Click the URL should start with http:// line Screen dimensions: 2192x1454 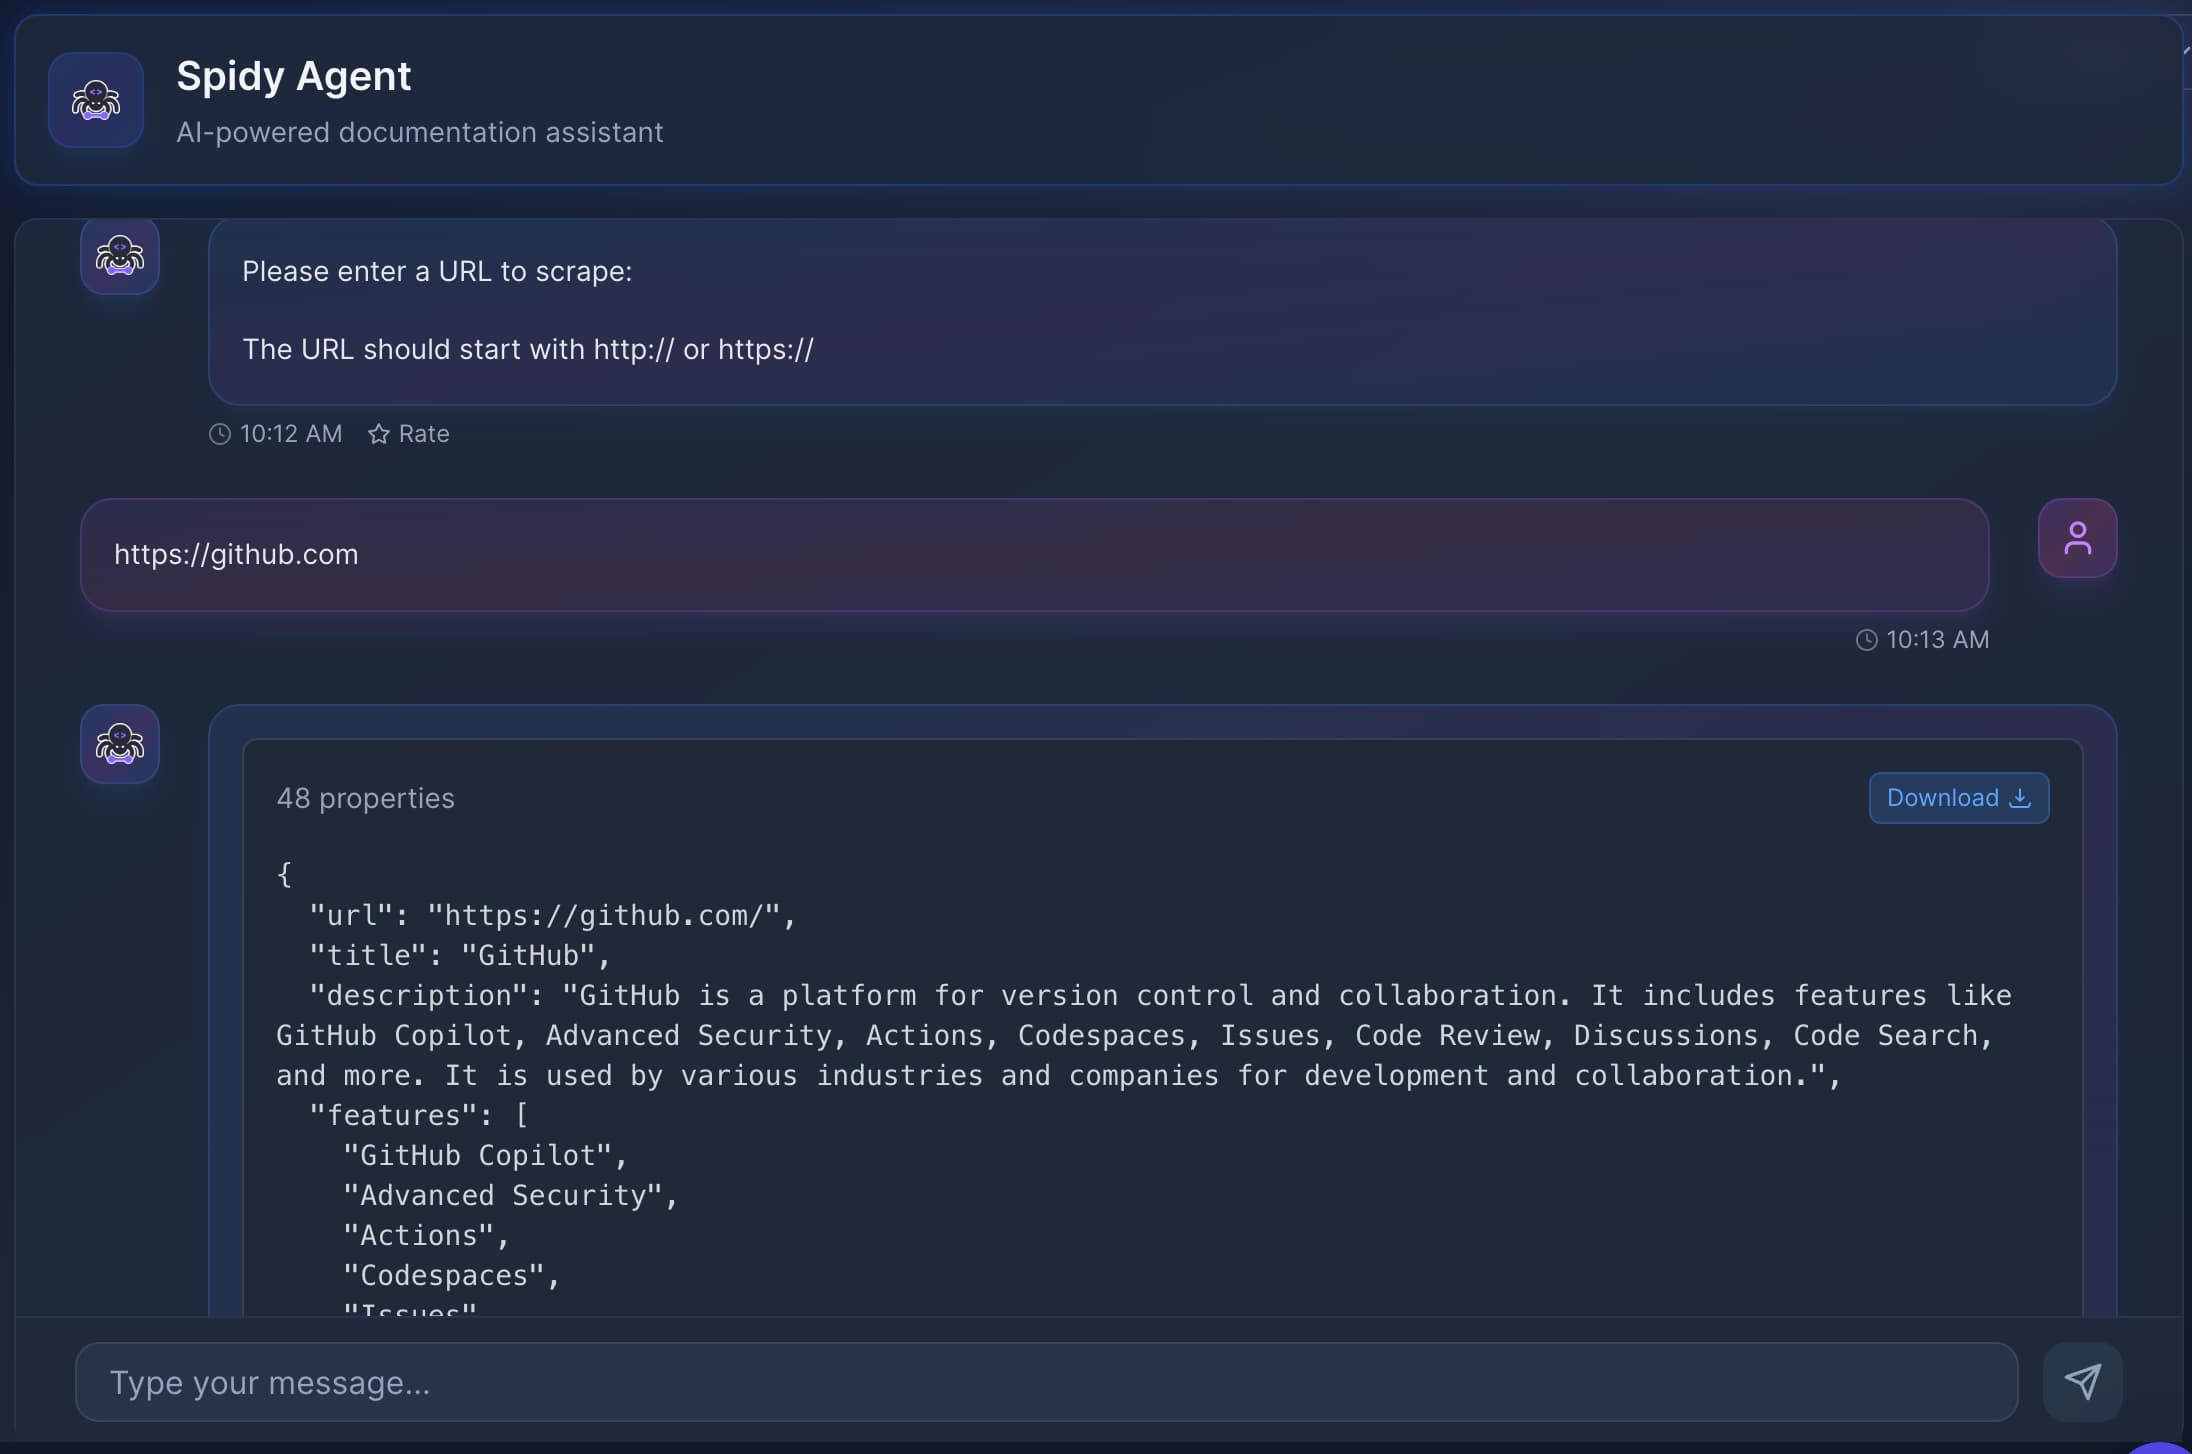(528, 349)
